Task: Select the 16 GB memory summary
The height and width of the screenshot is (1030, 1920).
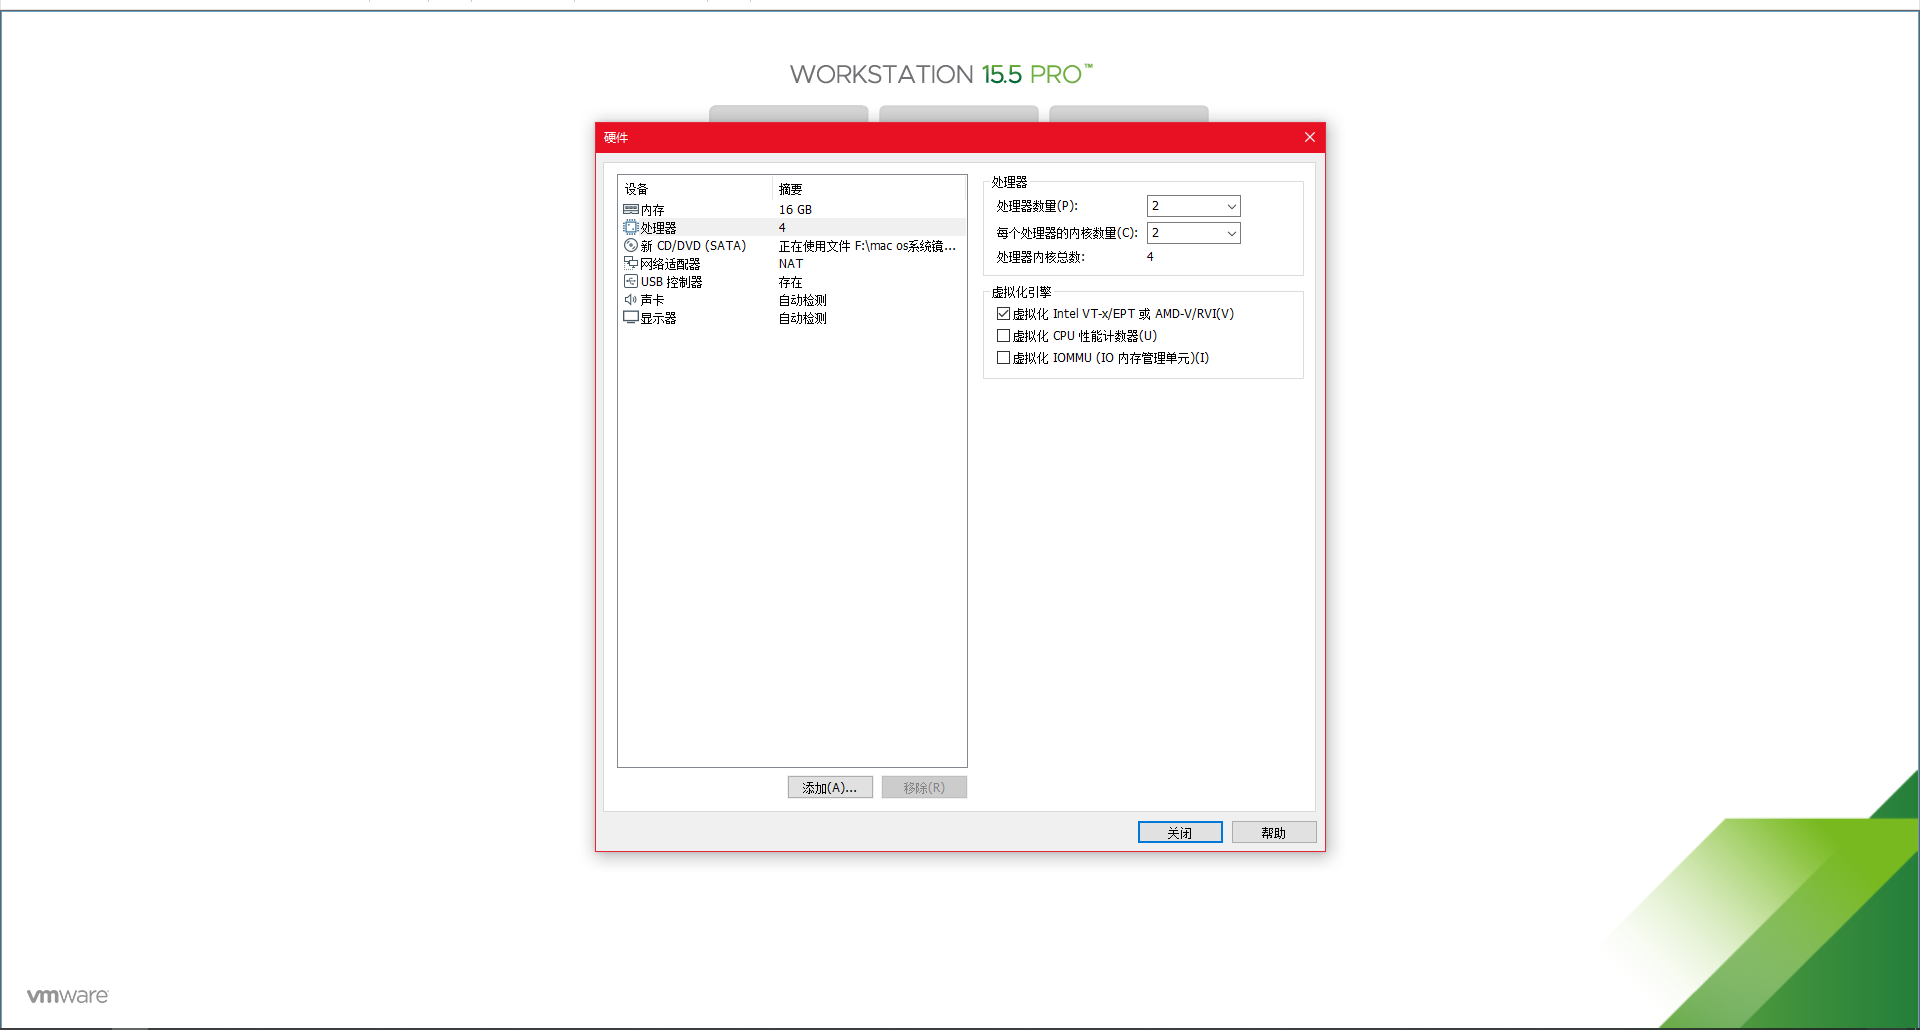Action: coord(796,210)
